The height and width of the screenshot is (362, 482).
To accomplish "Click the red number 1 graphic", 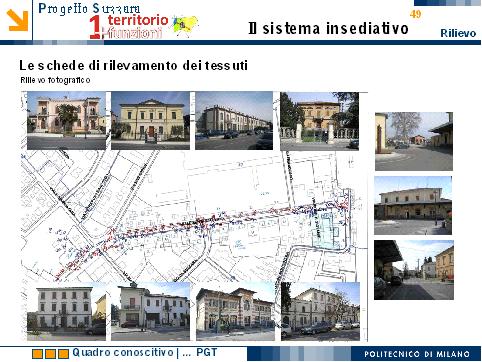I will (x=95, y=27).
